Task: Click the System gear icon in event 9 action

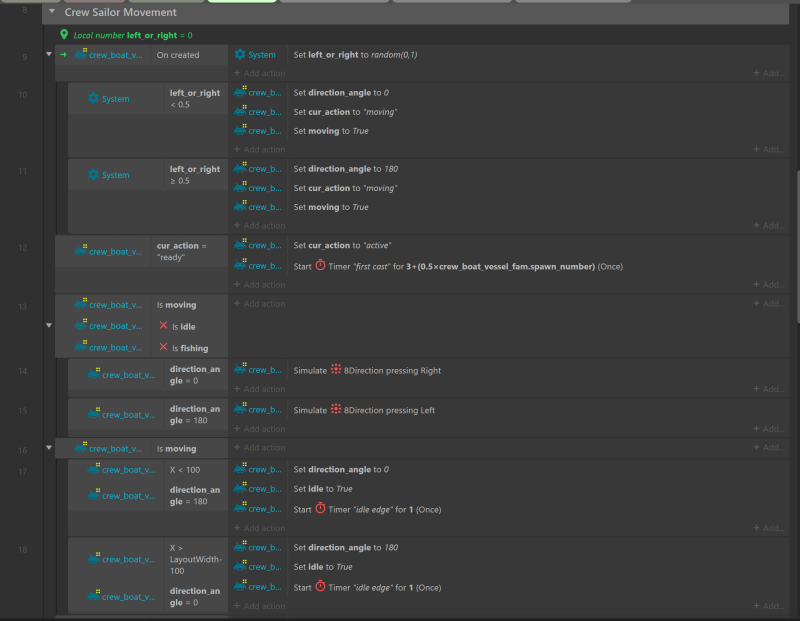Action: [x=240, y=55]
